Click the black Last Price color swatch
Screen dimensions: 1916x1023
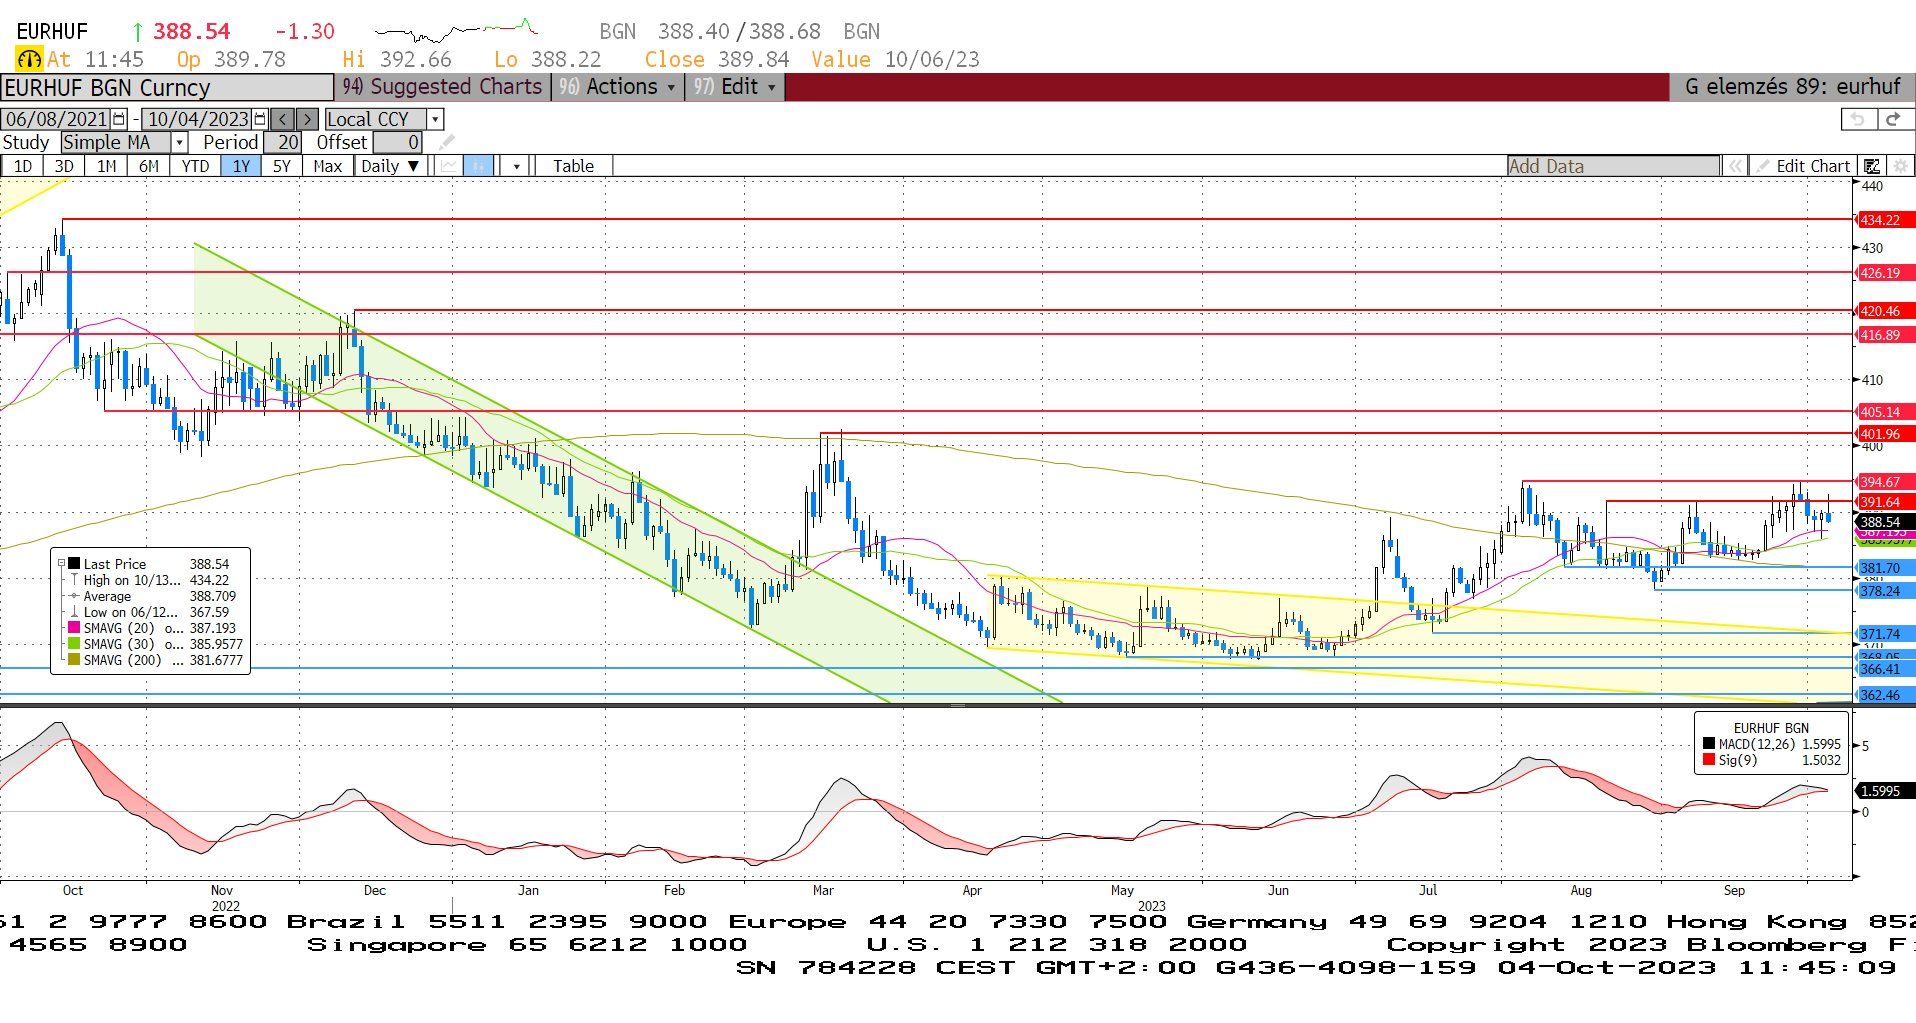point(74,564)
